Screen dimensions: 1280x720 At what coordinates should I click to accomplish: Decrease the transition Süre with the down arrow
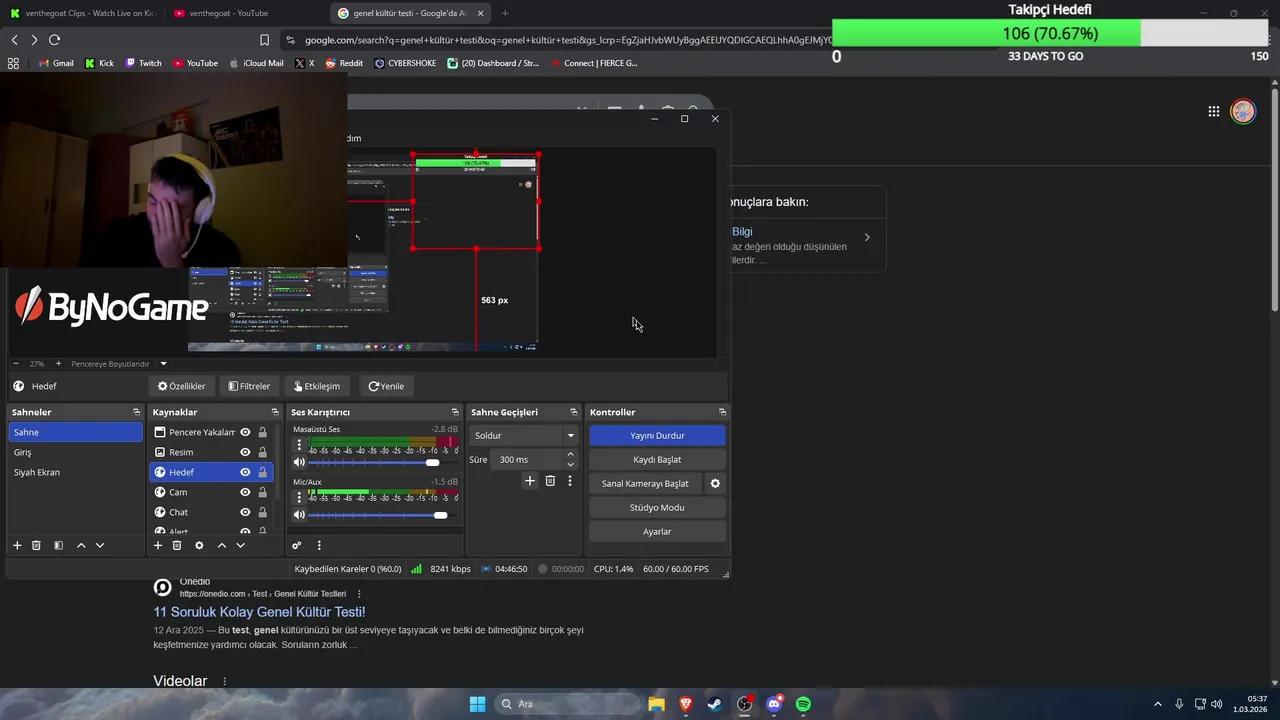click(x=571, y=465)
